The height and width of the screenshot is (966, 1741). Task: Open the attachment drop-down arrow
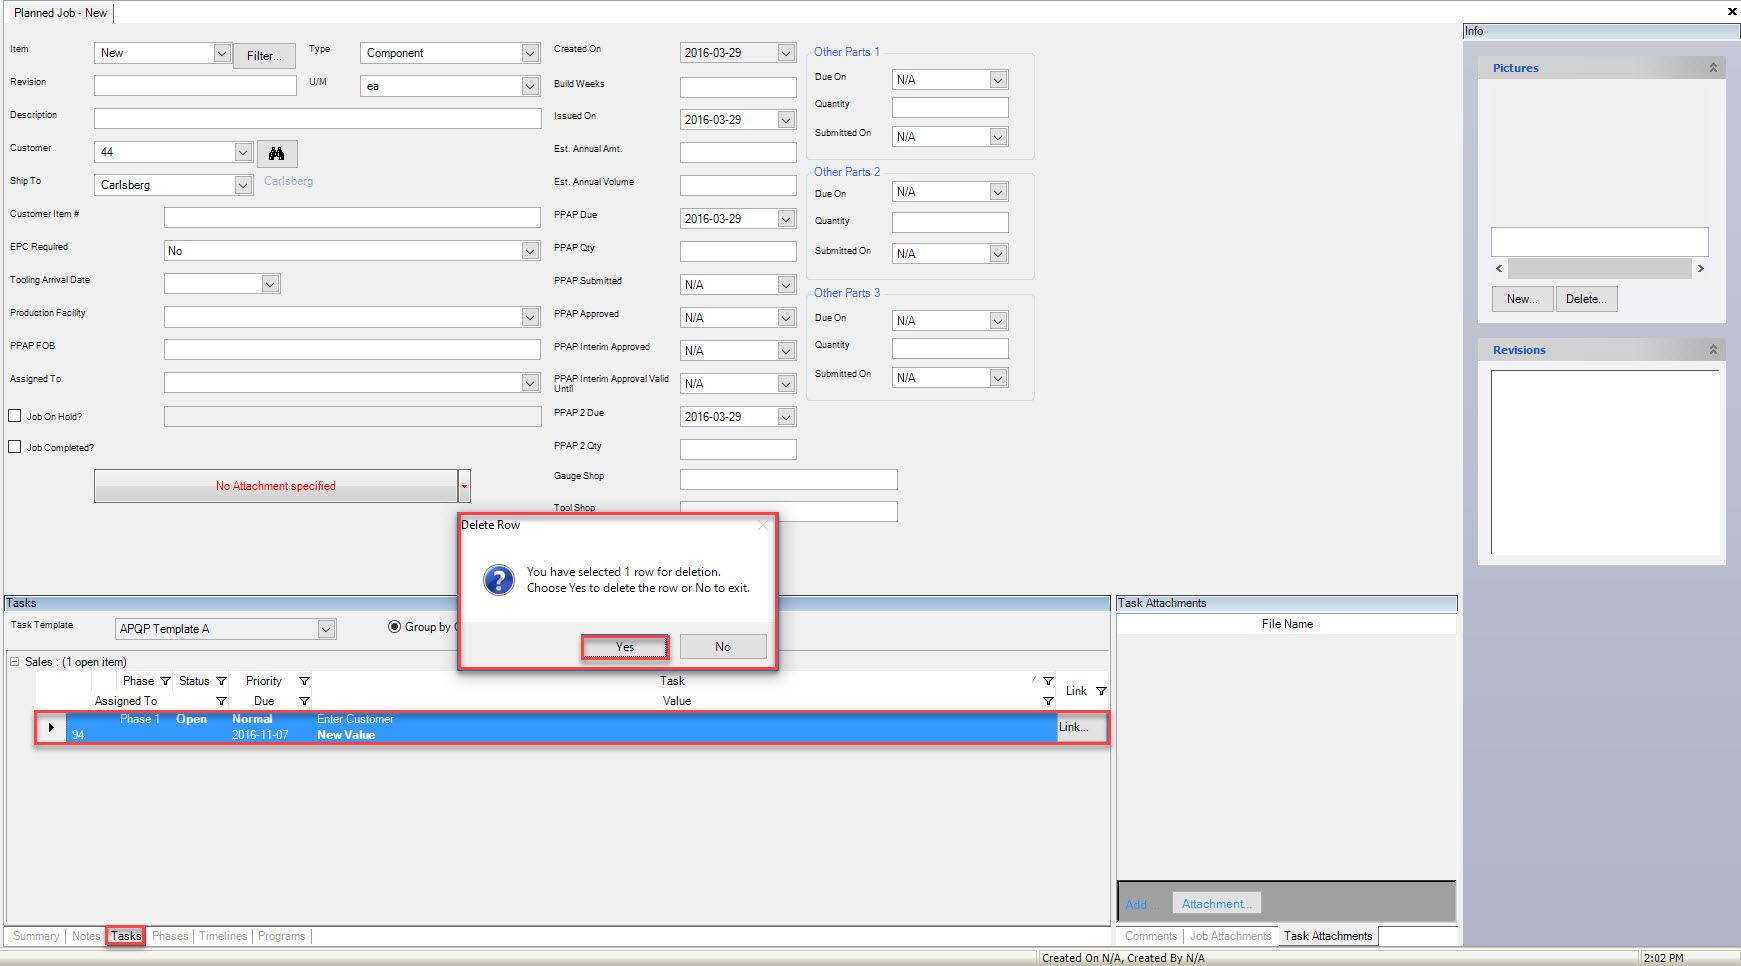[464, 486]
